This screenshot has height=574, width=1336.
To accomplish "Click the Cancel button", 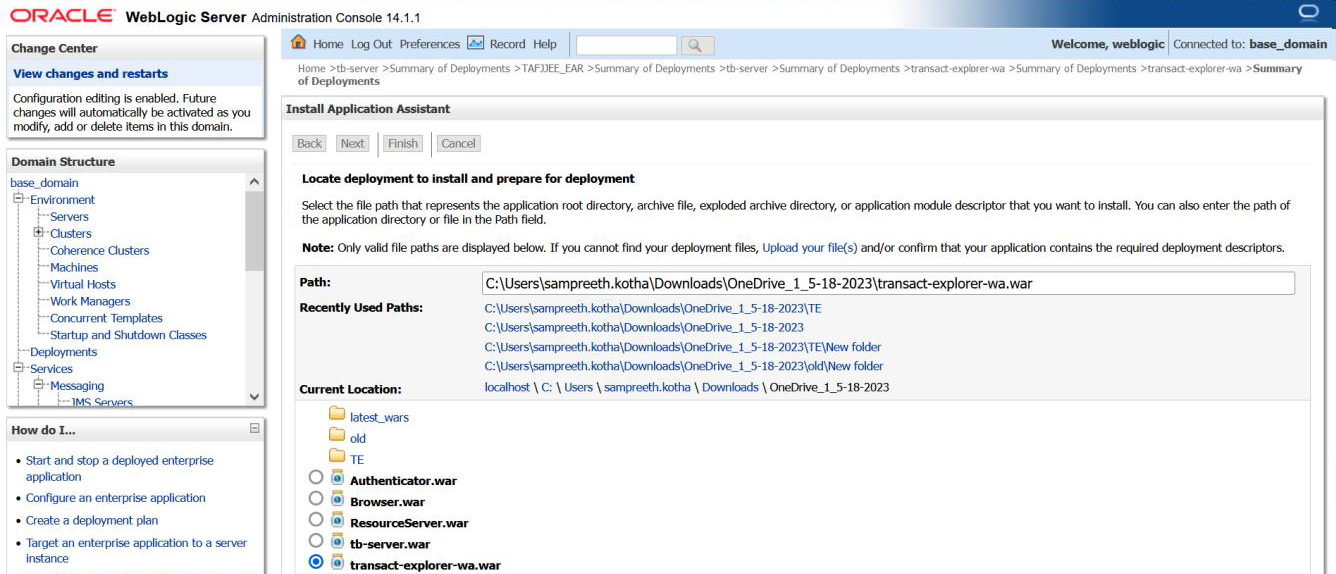I will [458, 143].
